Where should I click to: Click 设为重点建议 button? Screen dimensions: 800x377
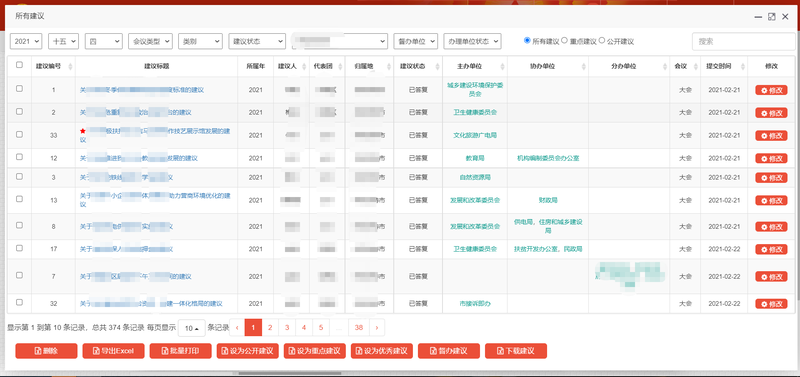click(315, 351)
